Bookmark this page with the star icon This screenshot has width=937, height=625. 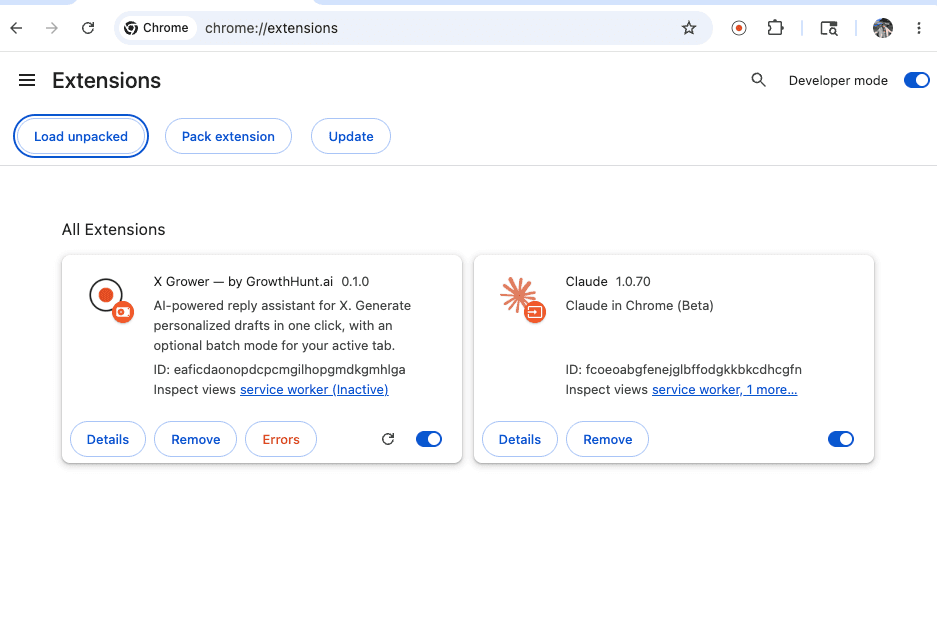(689, 28)
